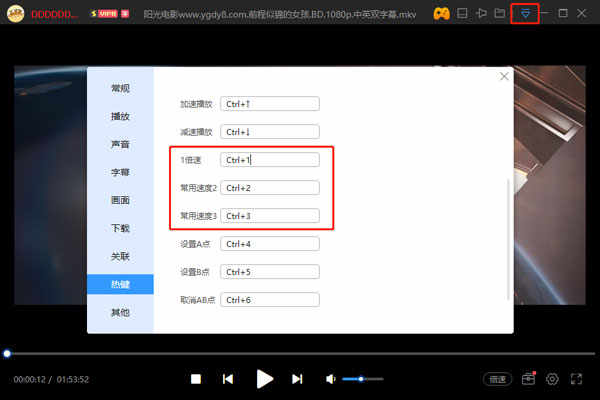The height and width of the screenshot is (400, 600).
Task: Click the Ctrl+2 hotkey field
Action: tap(270, 188)
